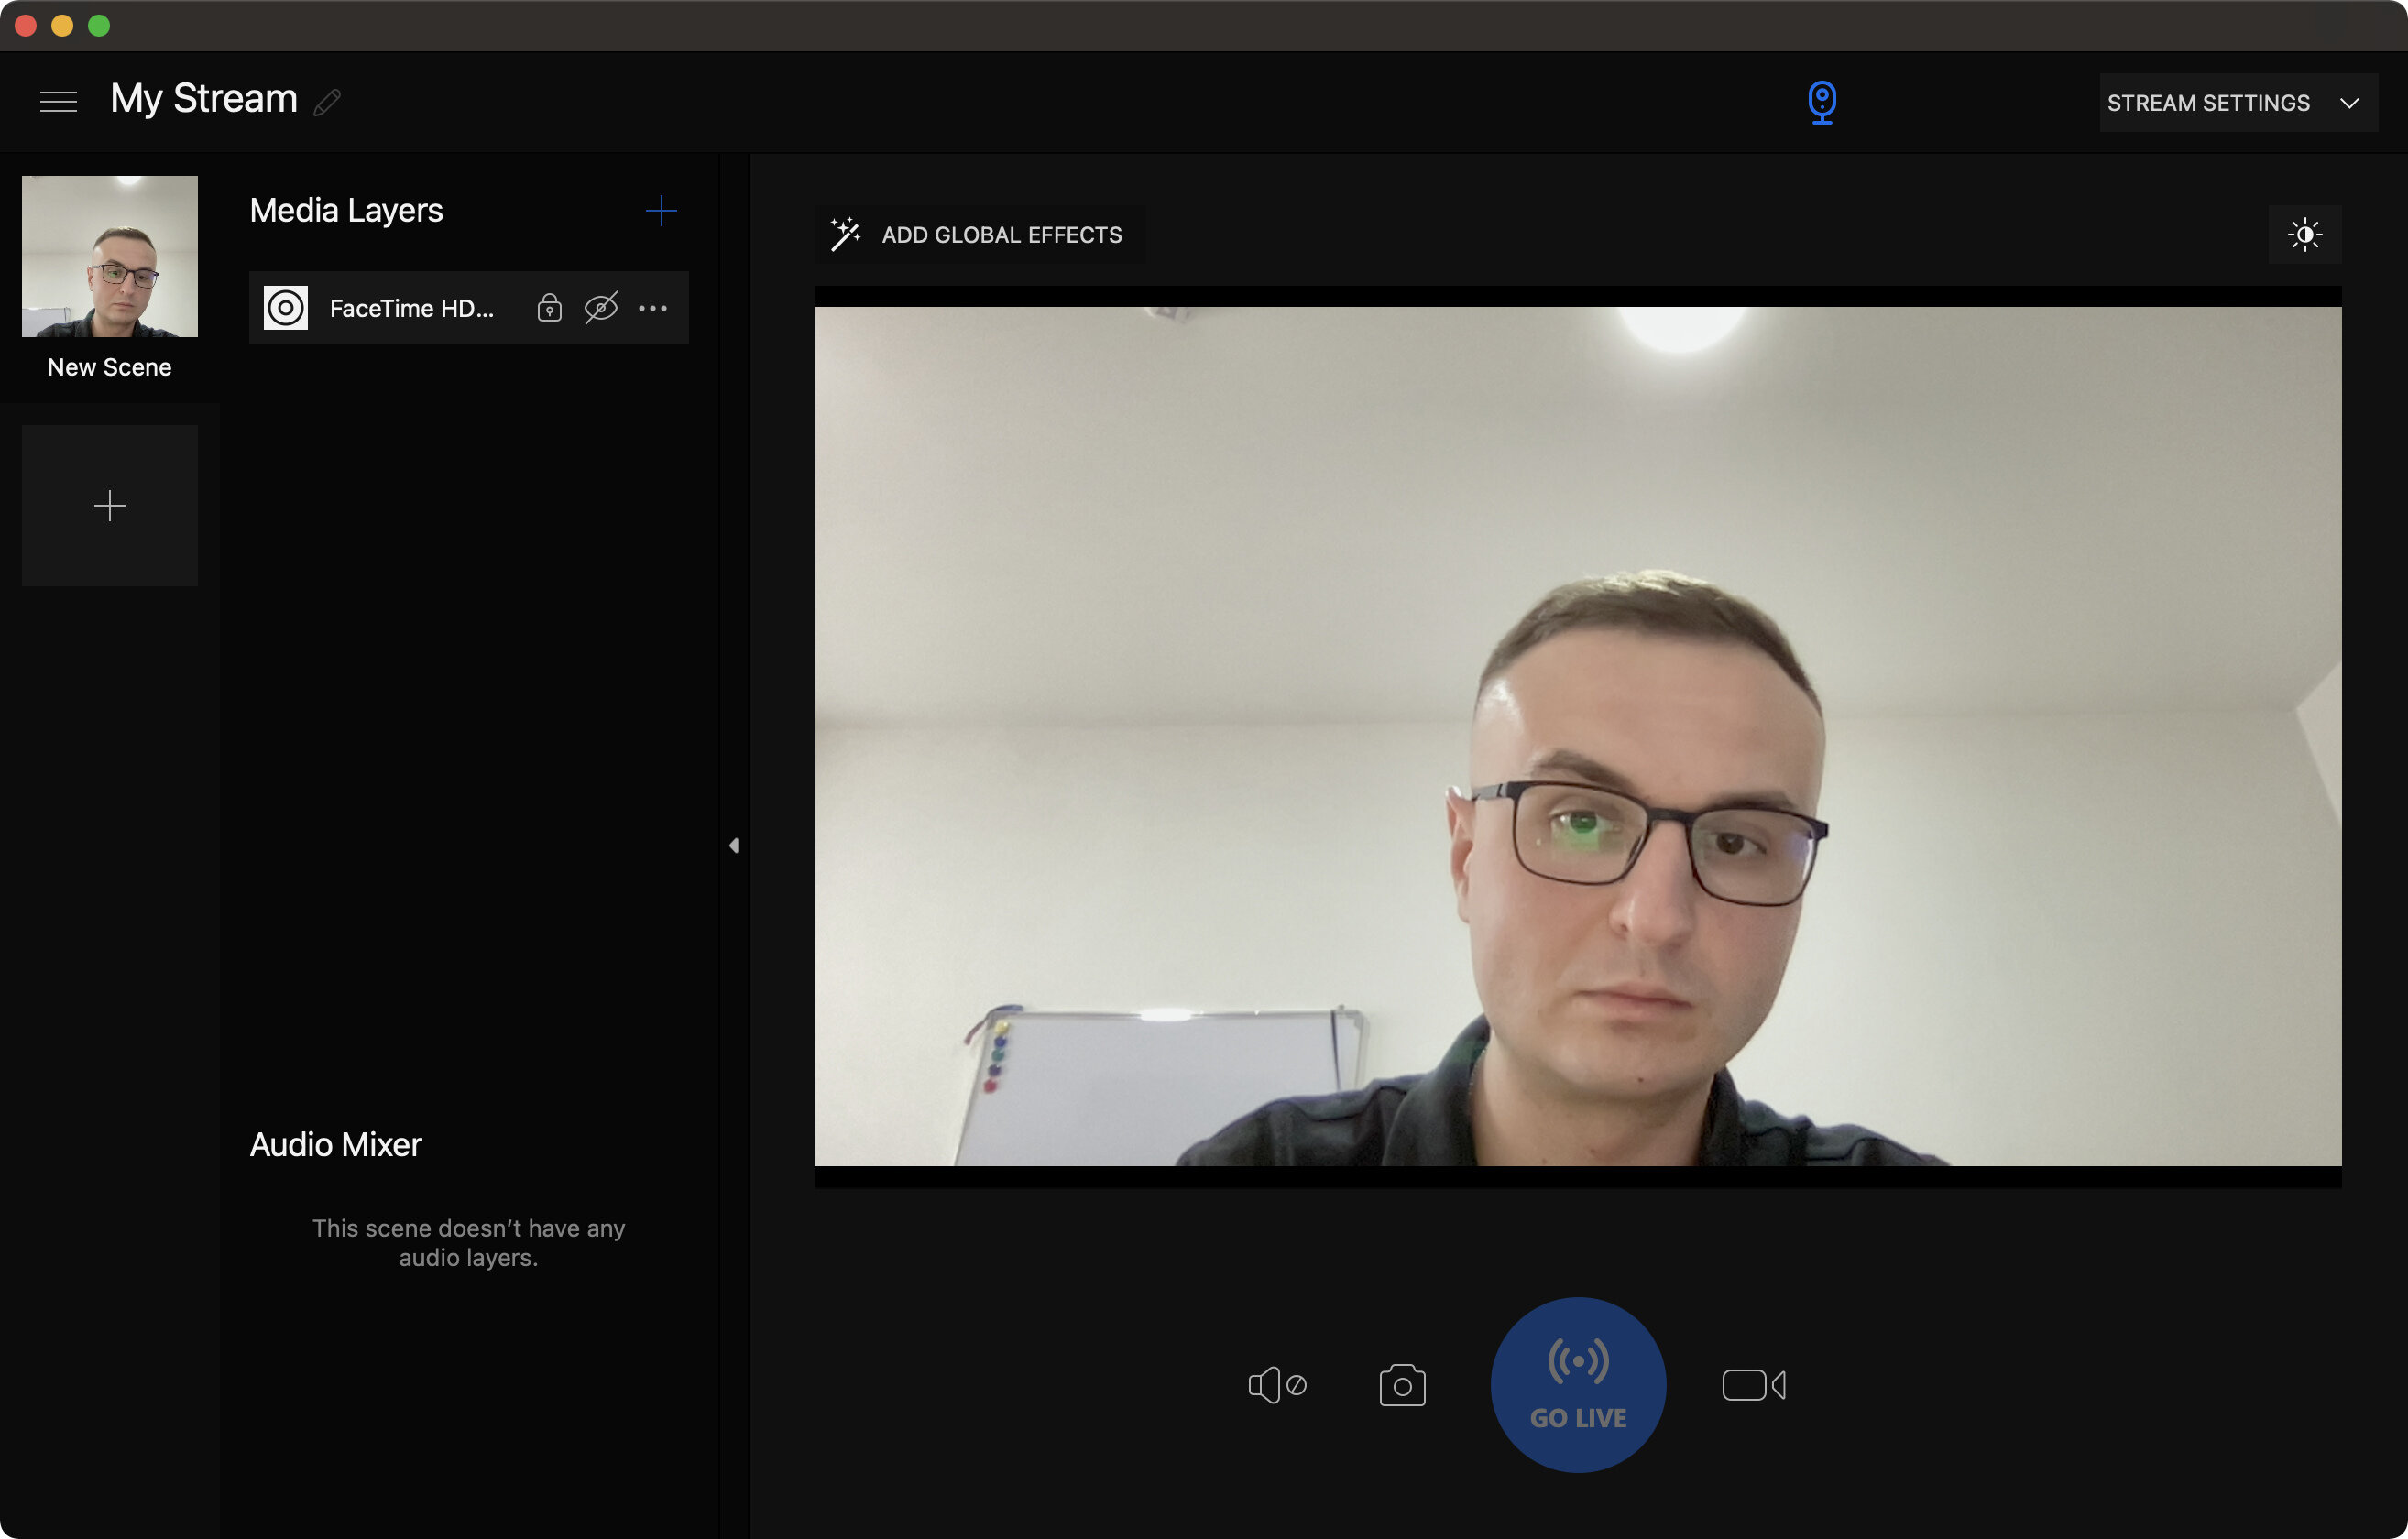The height and width of the screenshot is (1539, 2408).
Task: Click the brightness/exposure adjustment icon
Action: 2304,234
